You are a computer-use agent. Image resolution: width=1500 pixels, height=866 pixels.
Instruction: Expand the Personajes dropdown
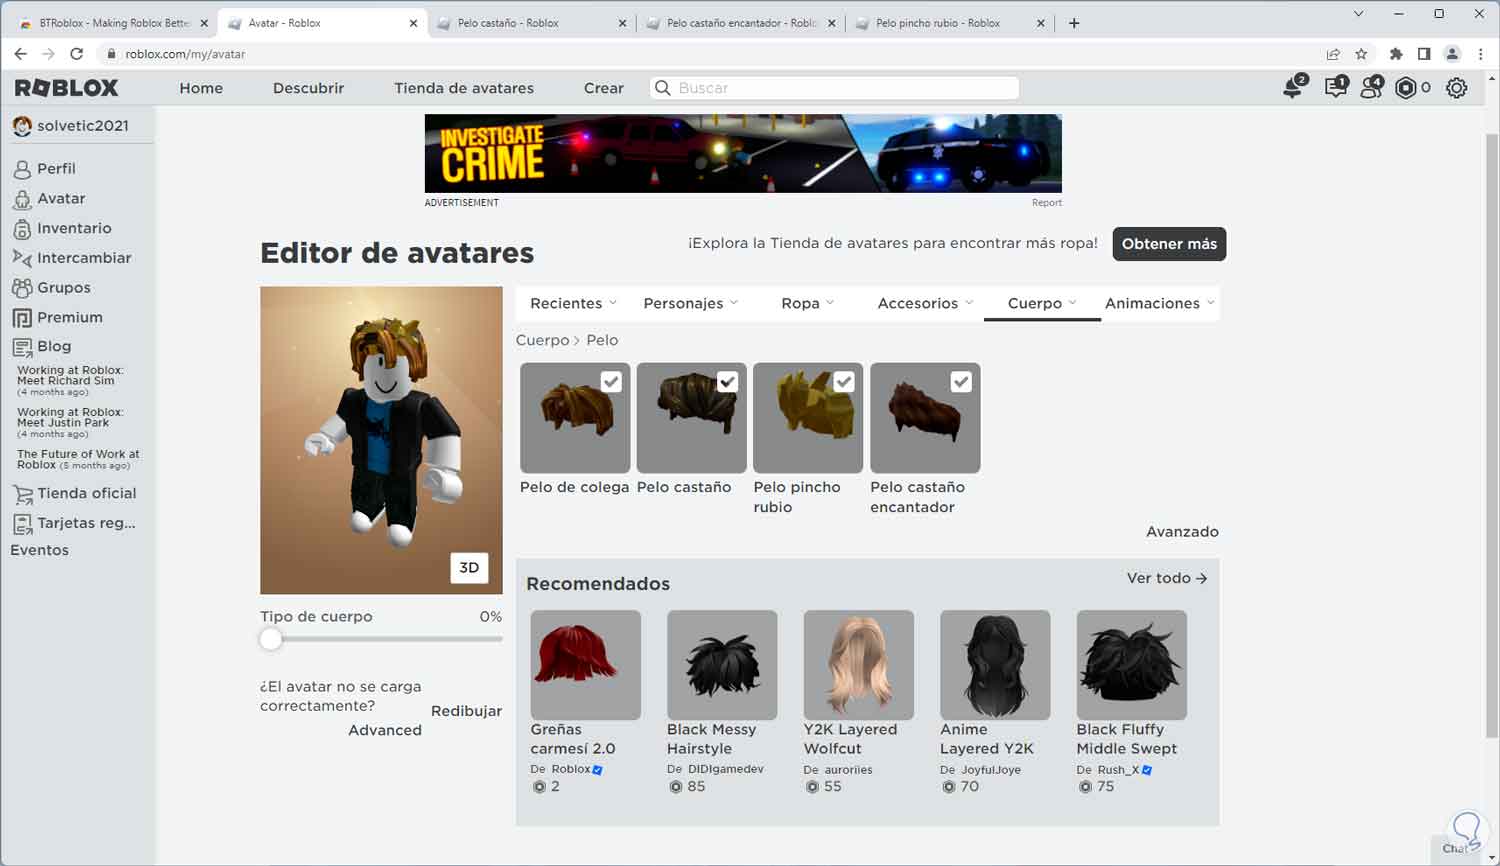[690, 303]
